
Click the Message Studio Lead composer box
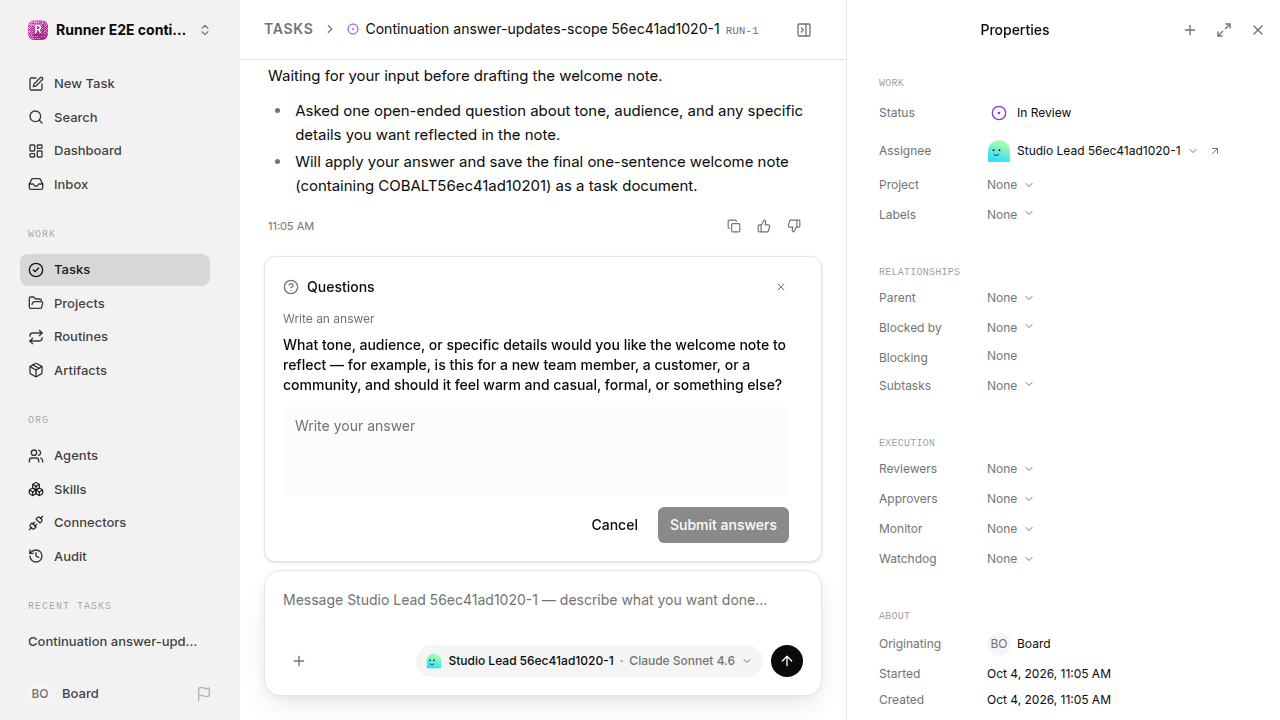(543, 601)
